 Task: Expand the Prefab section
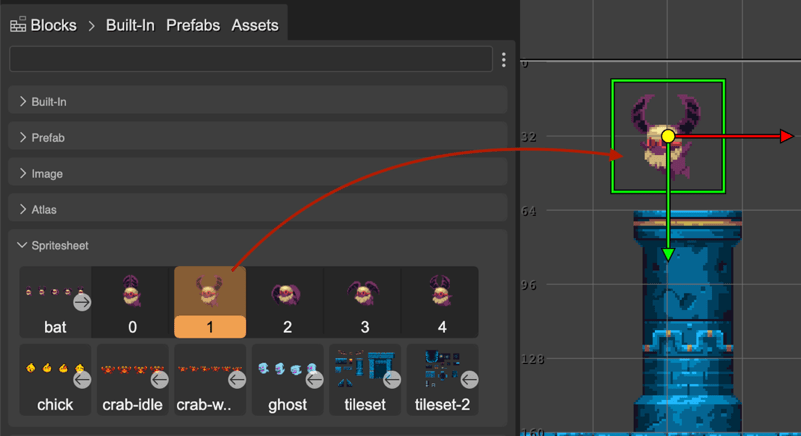click(258, 137)
